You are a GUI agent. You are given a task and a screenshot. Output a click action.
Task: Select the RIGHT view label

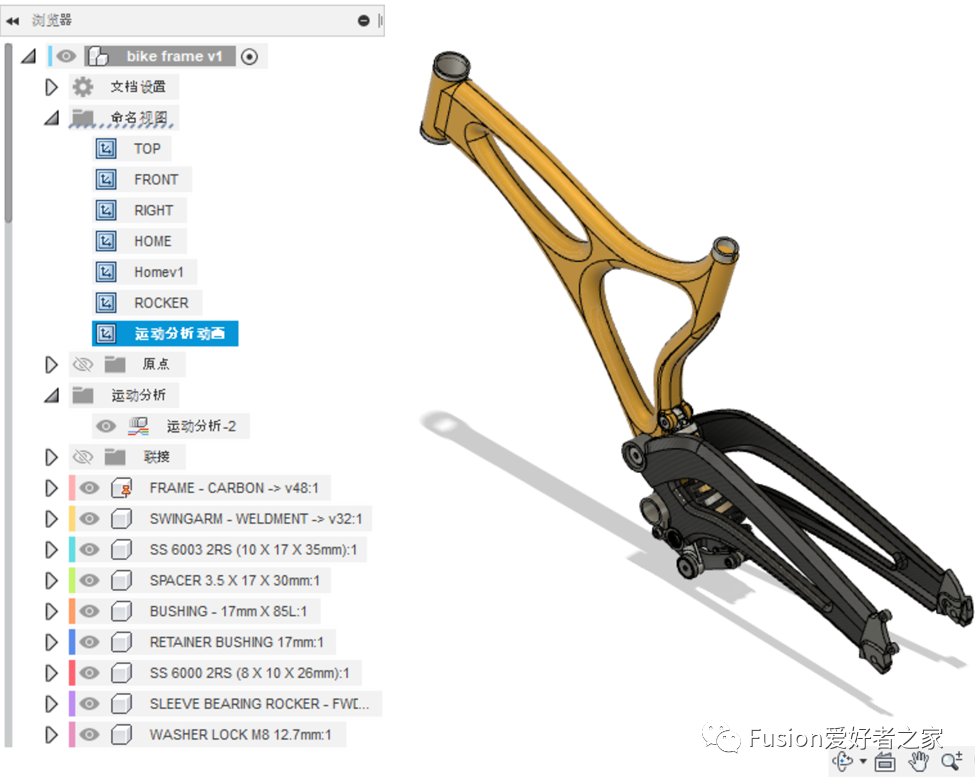point(154,210)
